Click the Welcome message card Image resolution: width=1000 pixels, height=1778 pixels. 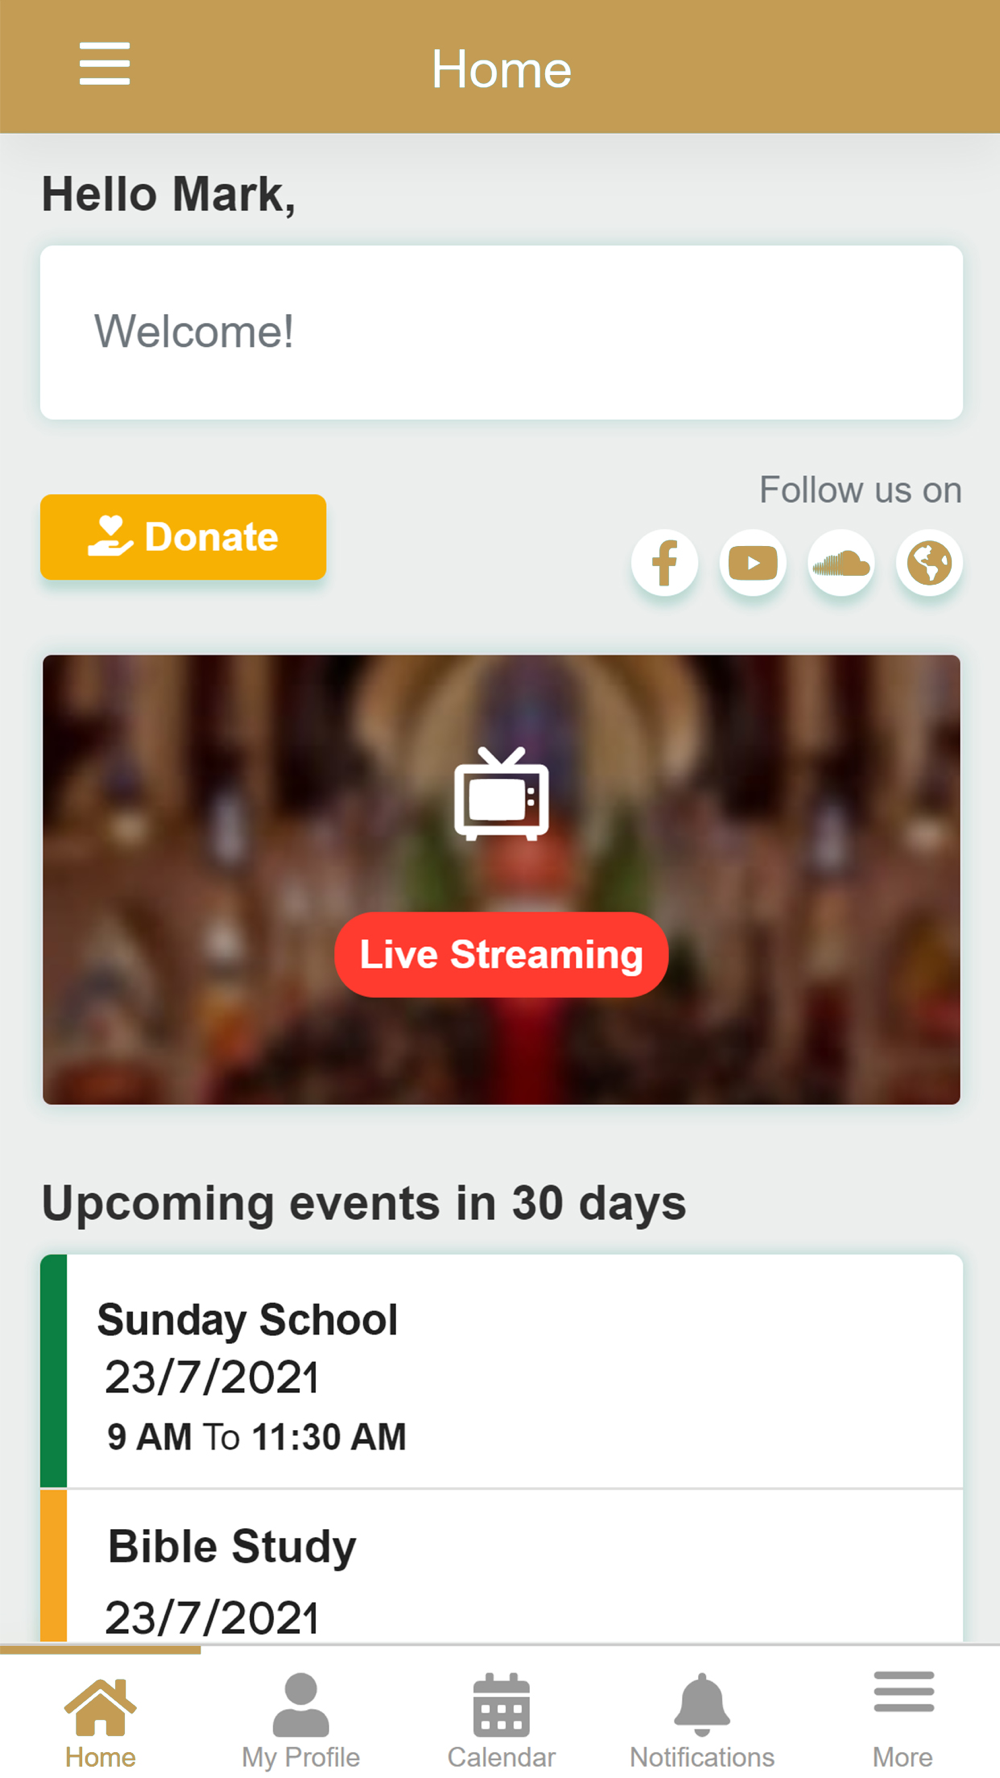(x=501, y=332)
